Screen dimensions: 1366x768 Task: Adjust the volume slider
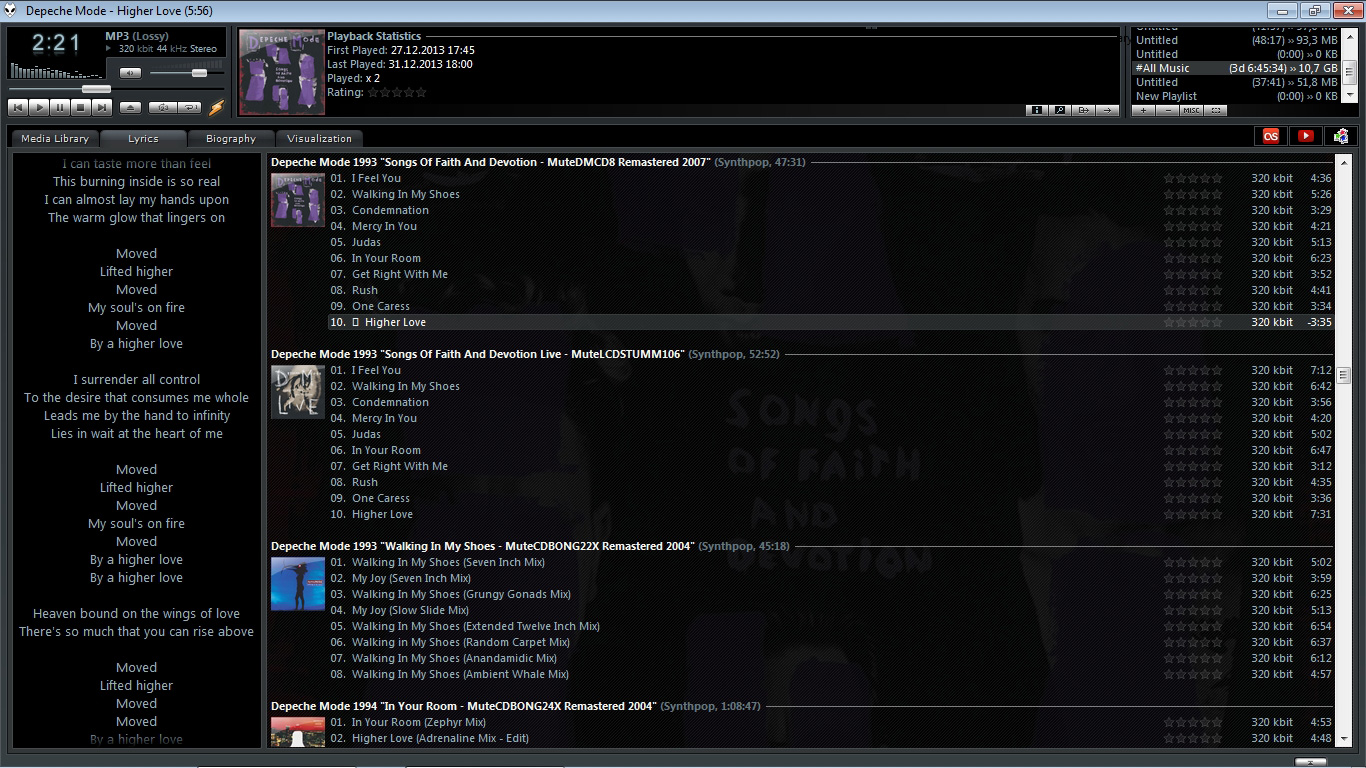[199, 73]
